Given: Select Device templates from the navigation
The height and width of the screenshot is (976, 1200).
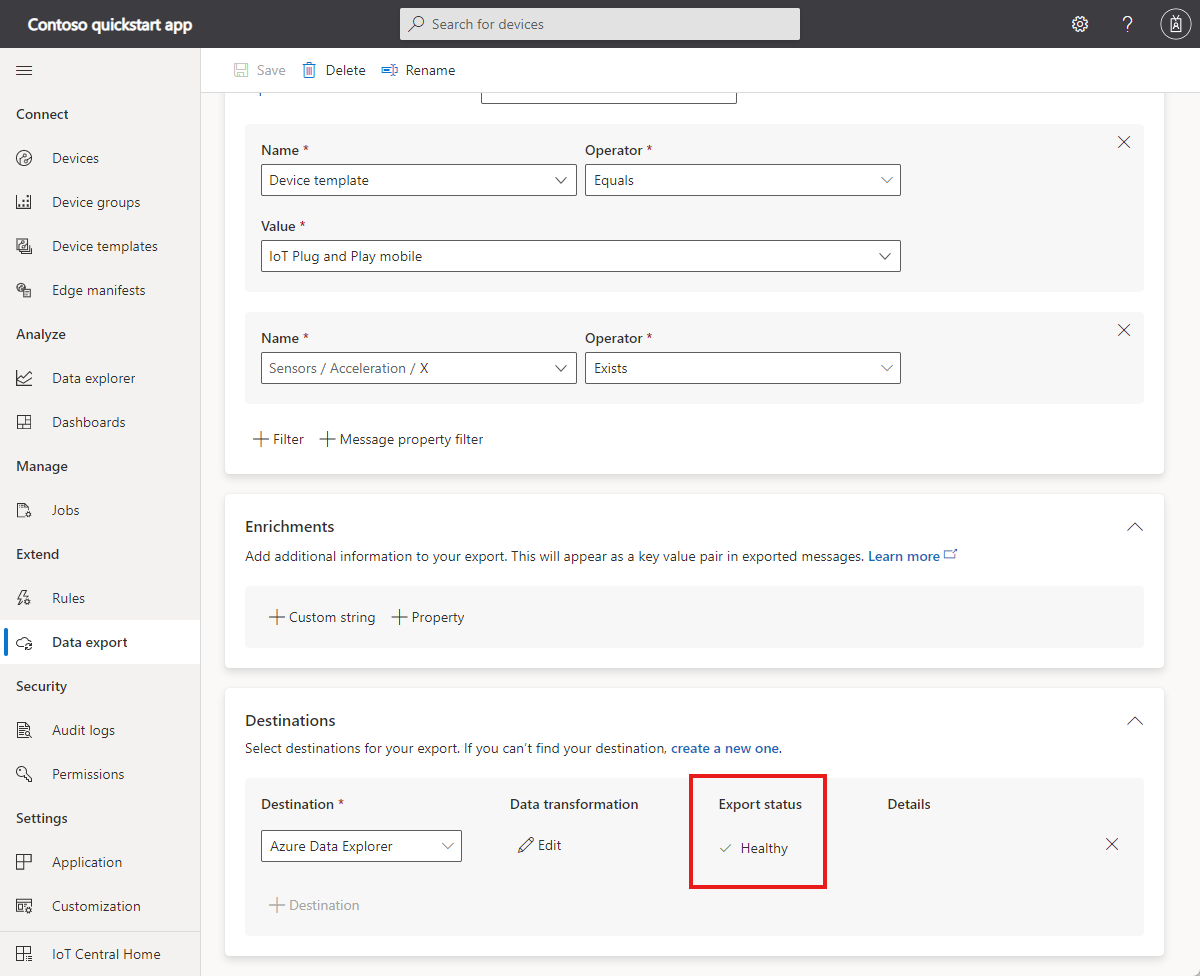Looking at the screenshot, I should click(x=105, y=245).
